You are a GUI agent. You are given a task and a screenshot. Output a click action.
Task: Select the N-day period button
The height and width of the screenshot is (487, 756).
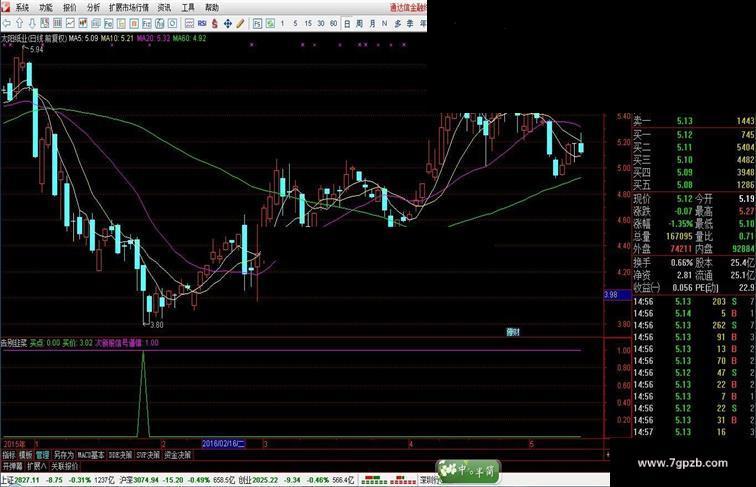[x=384, y=23]
